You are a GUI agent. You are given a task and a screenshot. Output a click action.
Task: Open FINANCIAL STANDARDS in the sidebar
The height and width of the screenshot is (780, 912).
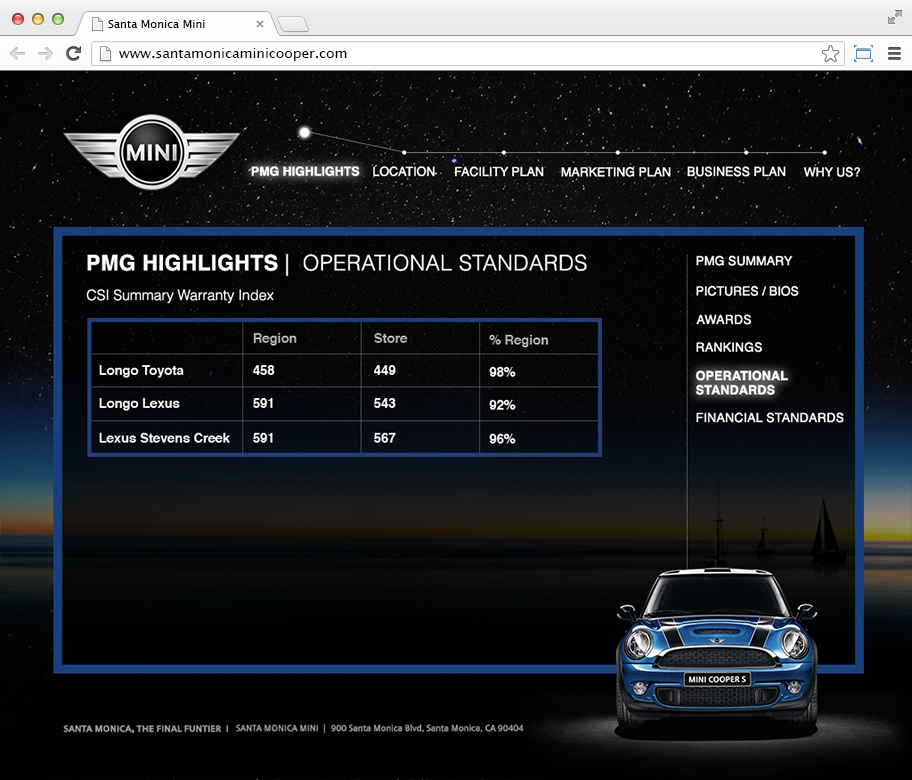[770, 418]
